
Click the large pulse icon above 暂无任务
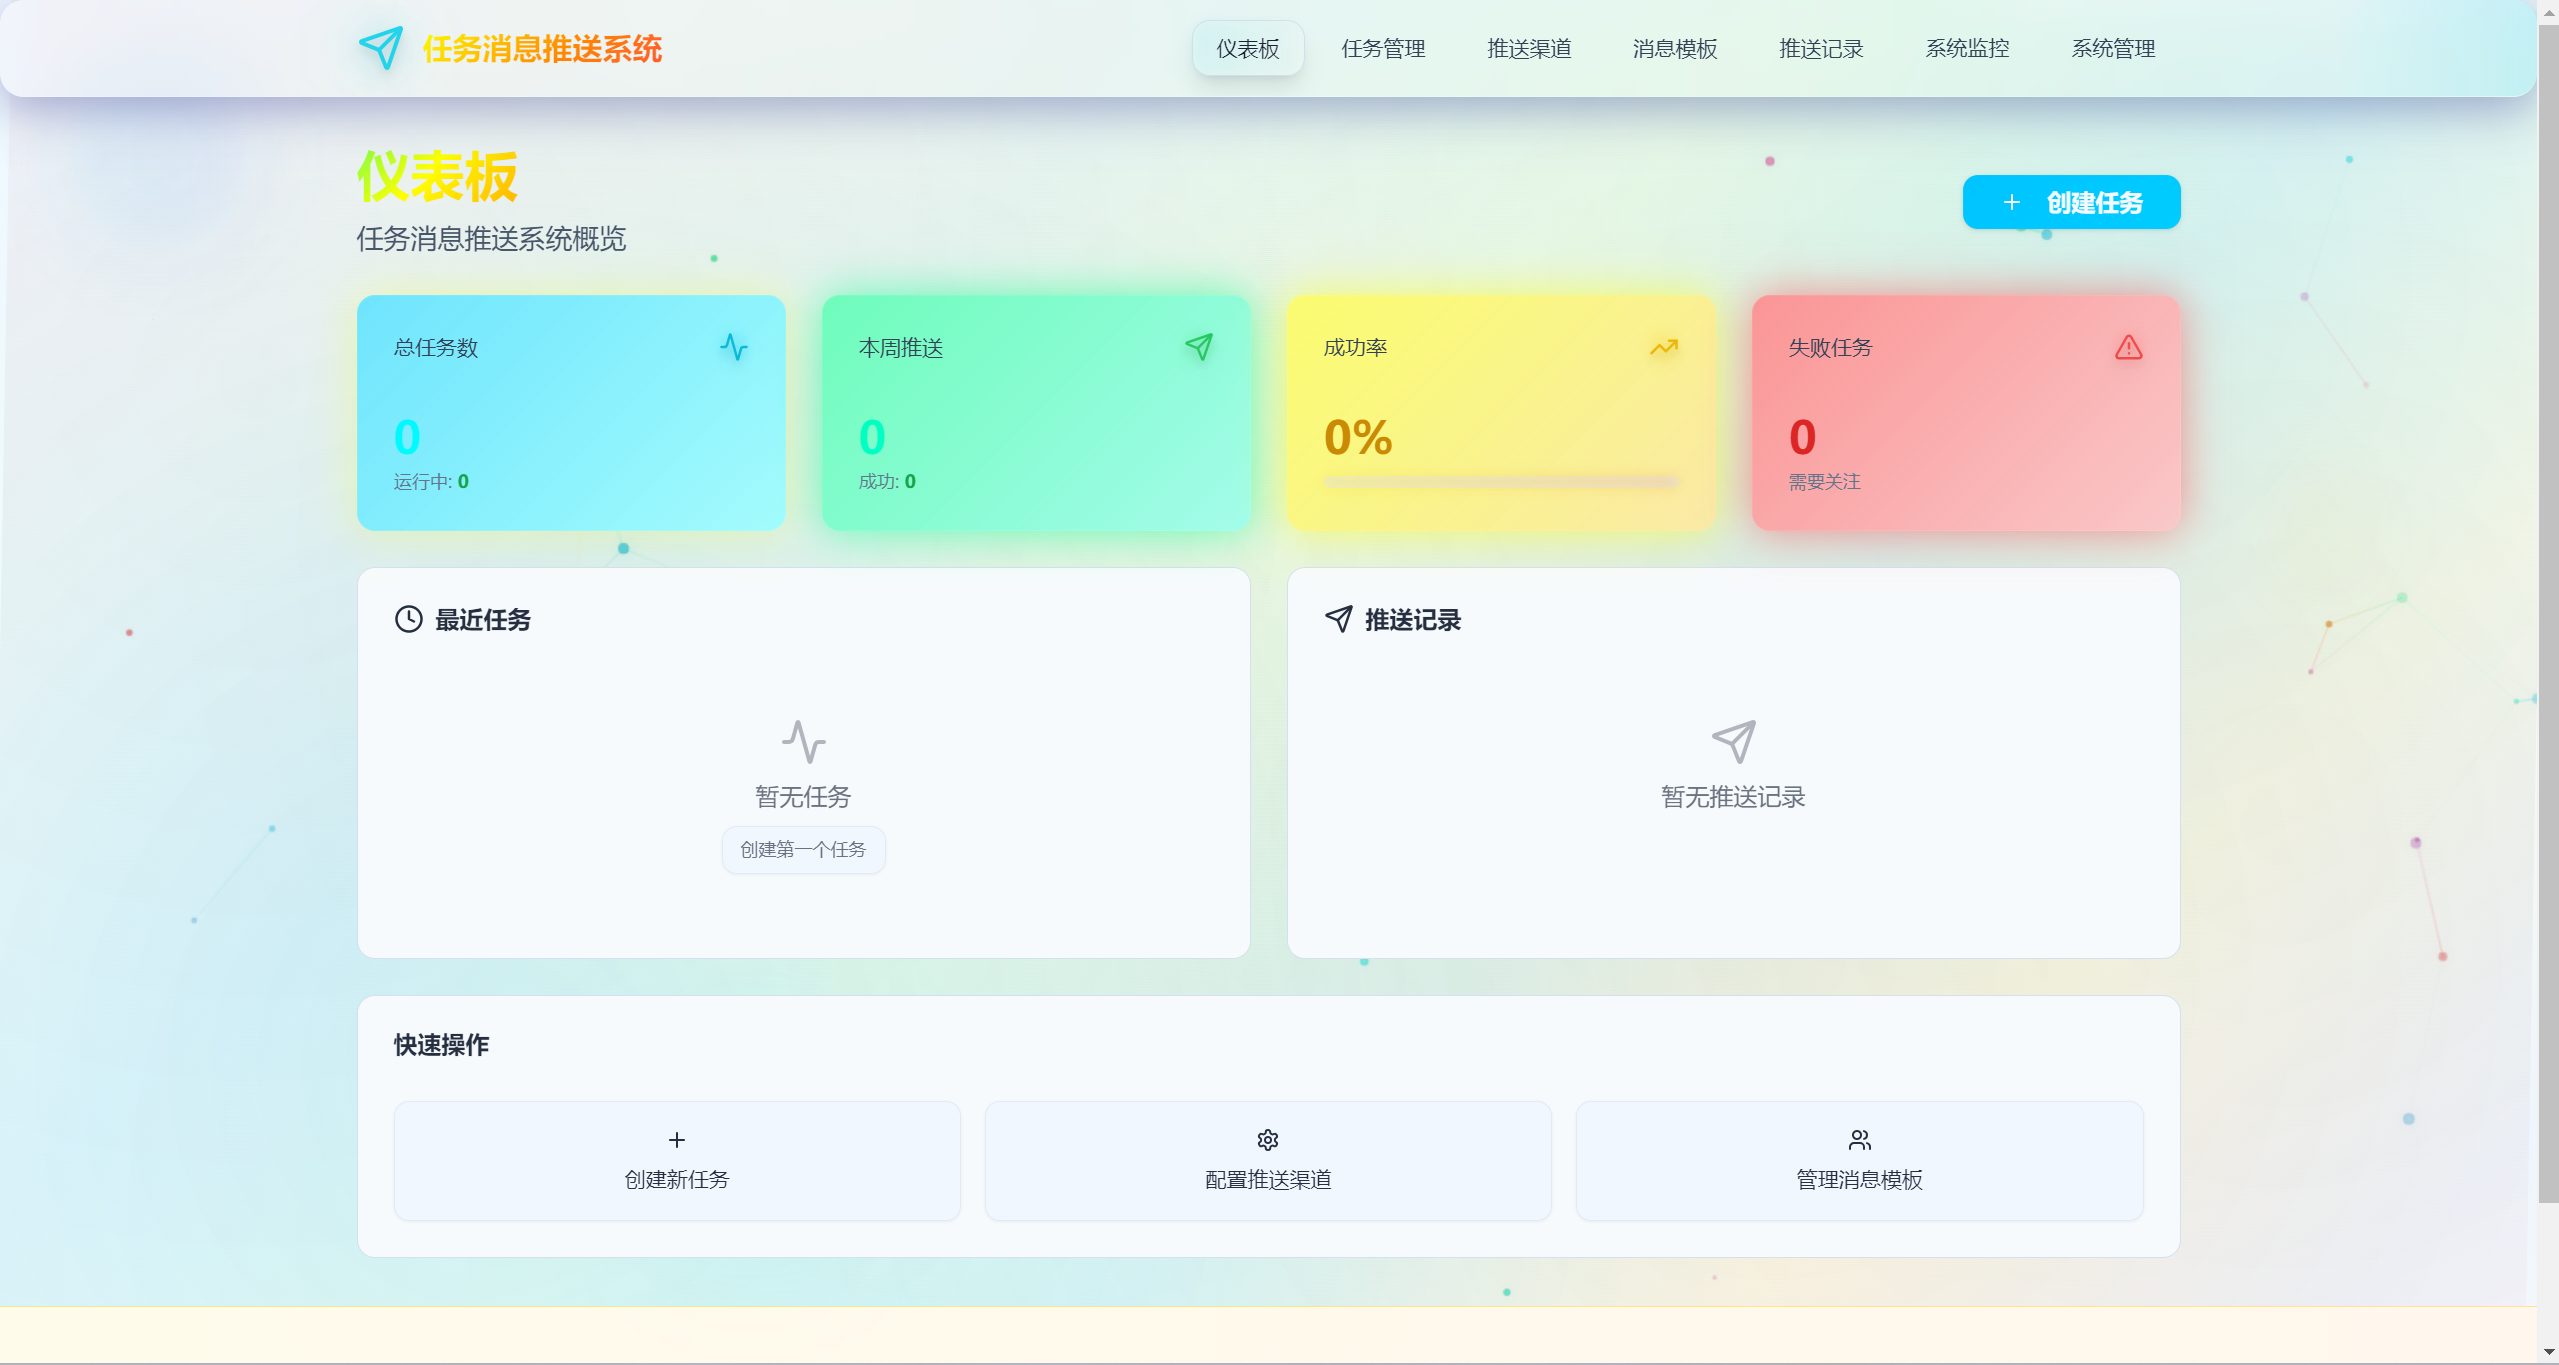tap(803, 742)
